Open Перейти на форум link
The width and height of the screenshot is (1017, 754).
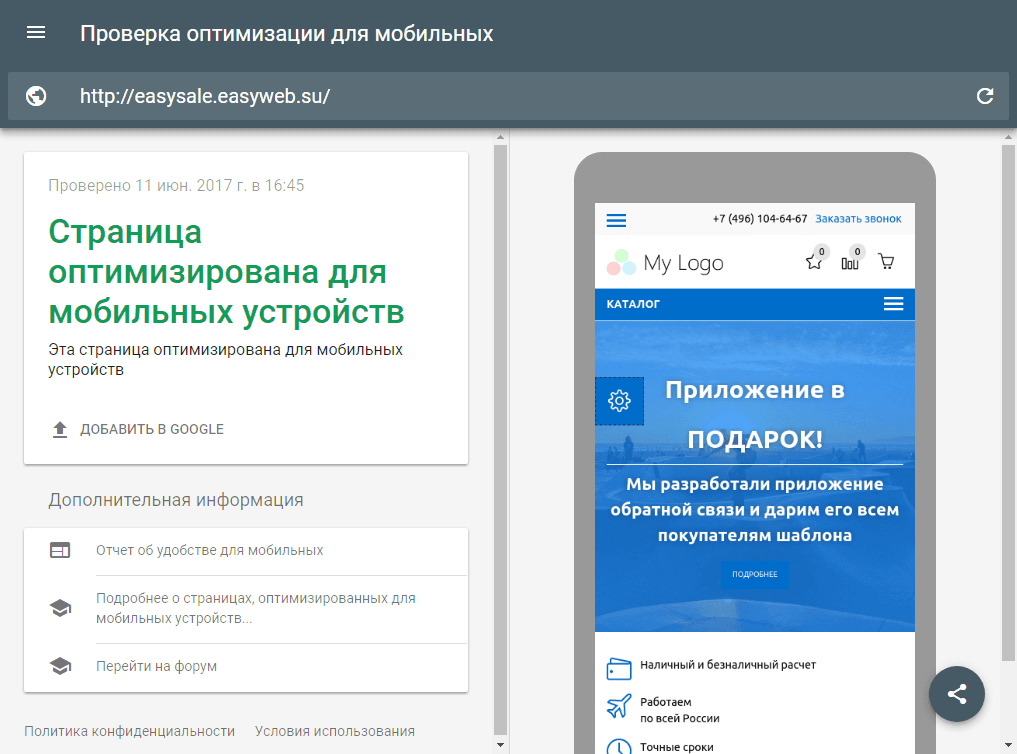click(156, 666)
